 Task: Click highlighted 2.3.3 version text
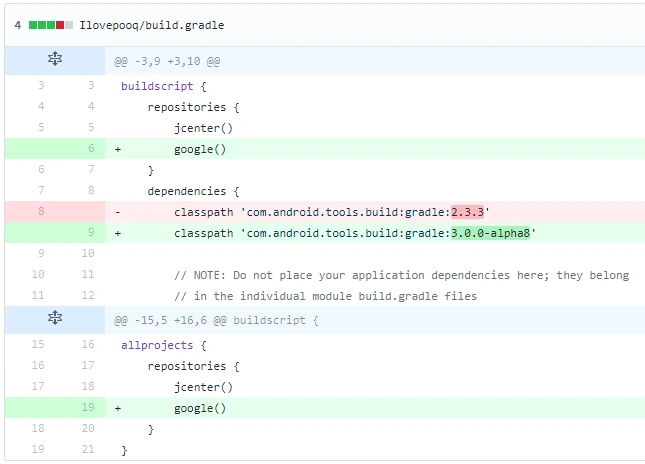(x=467, y=212)
